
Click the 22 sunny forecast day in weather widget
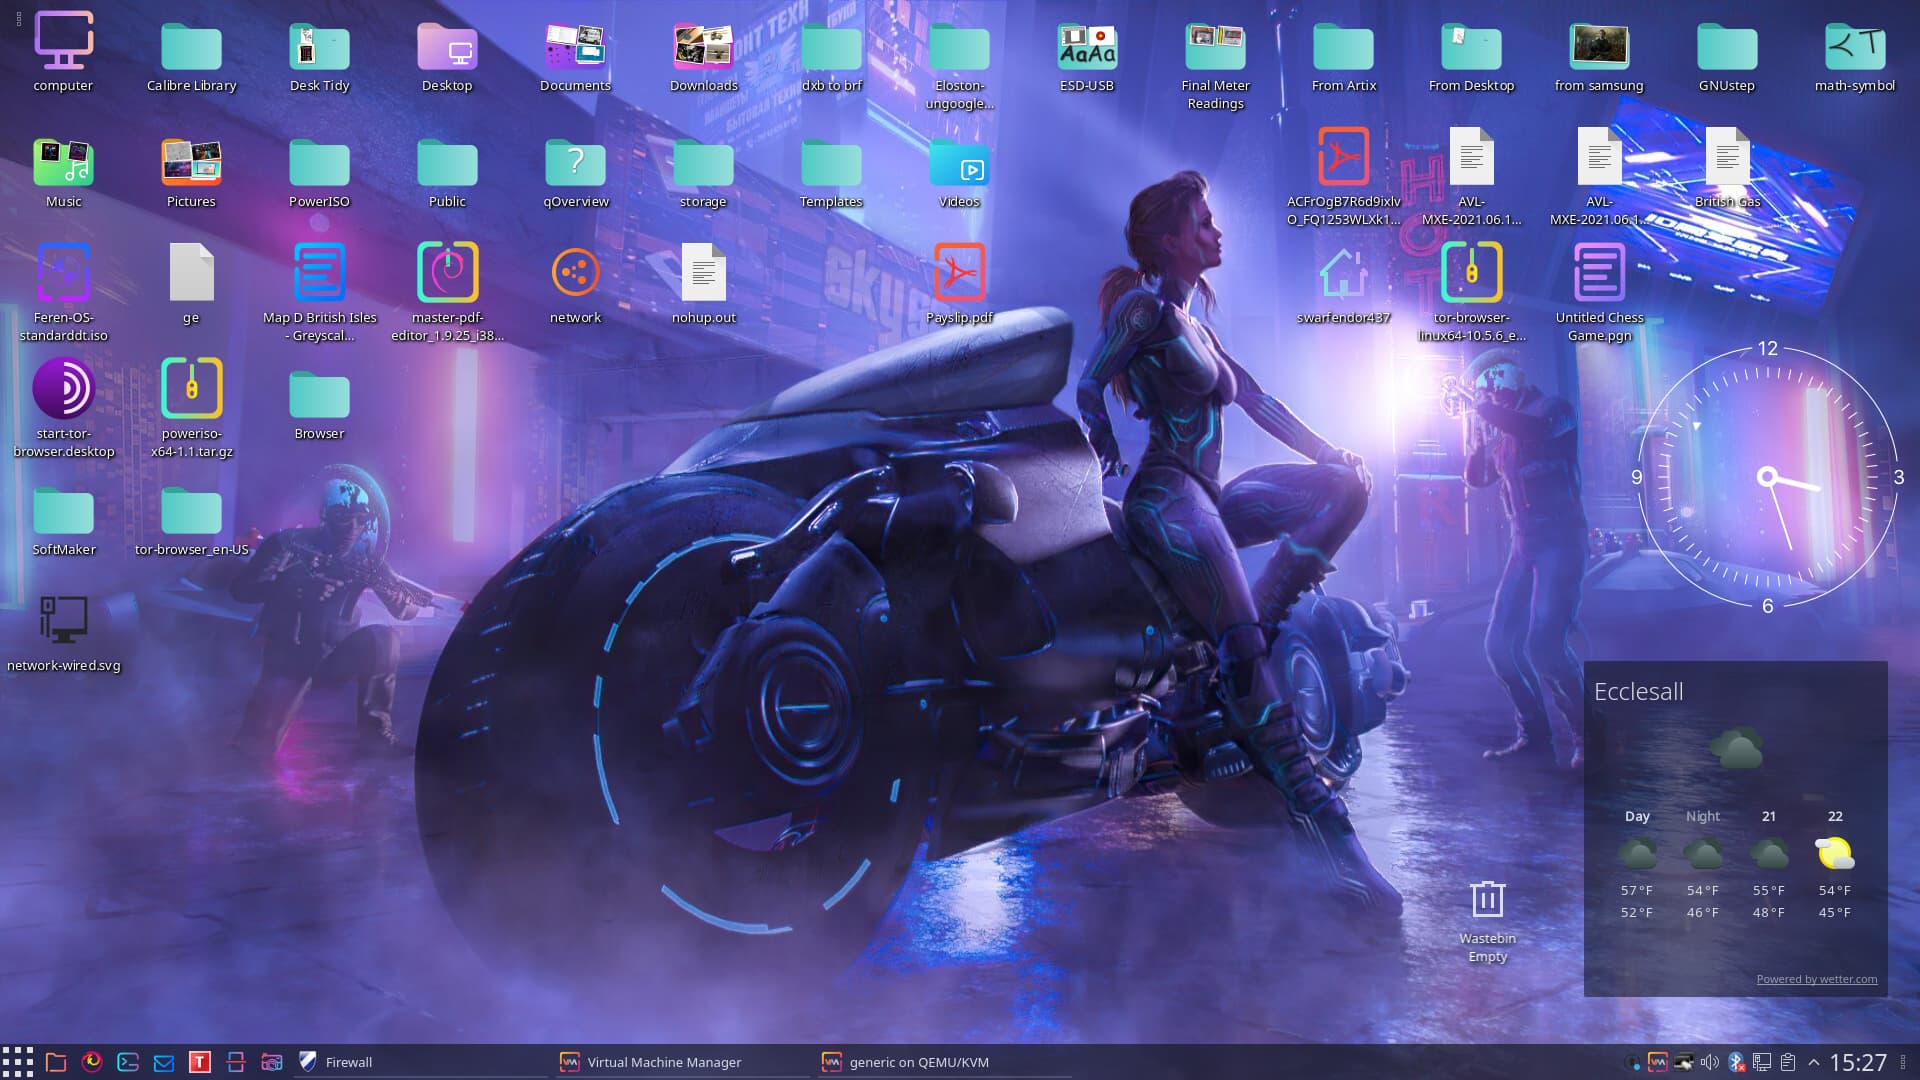[x=1834, y=863]
